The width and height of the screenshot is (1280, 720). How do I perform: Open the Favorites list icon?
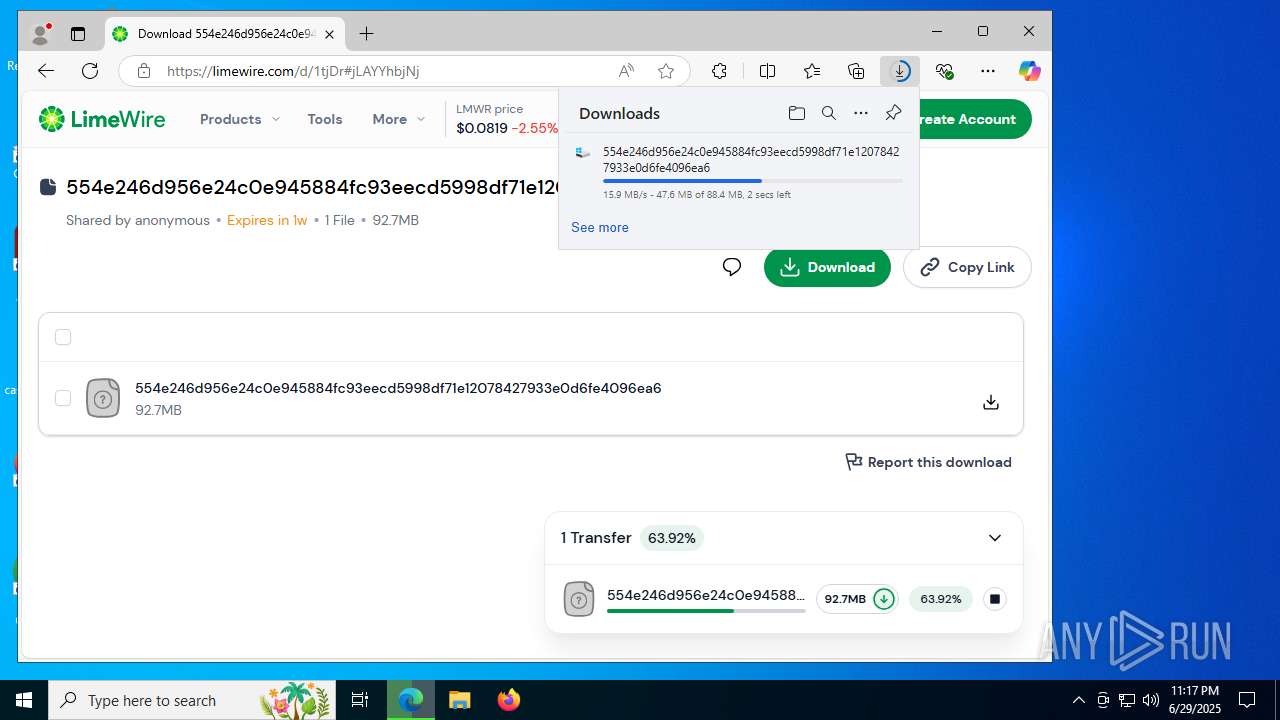tap(812, 71)
